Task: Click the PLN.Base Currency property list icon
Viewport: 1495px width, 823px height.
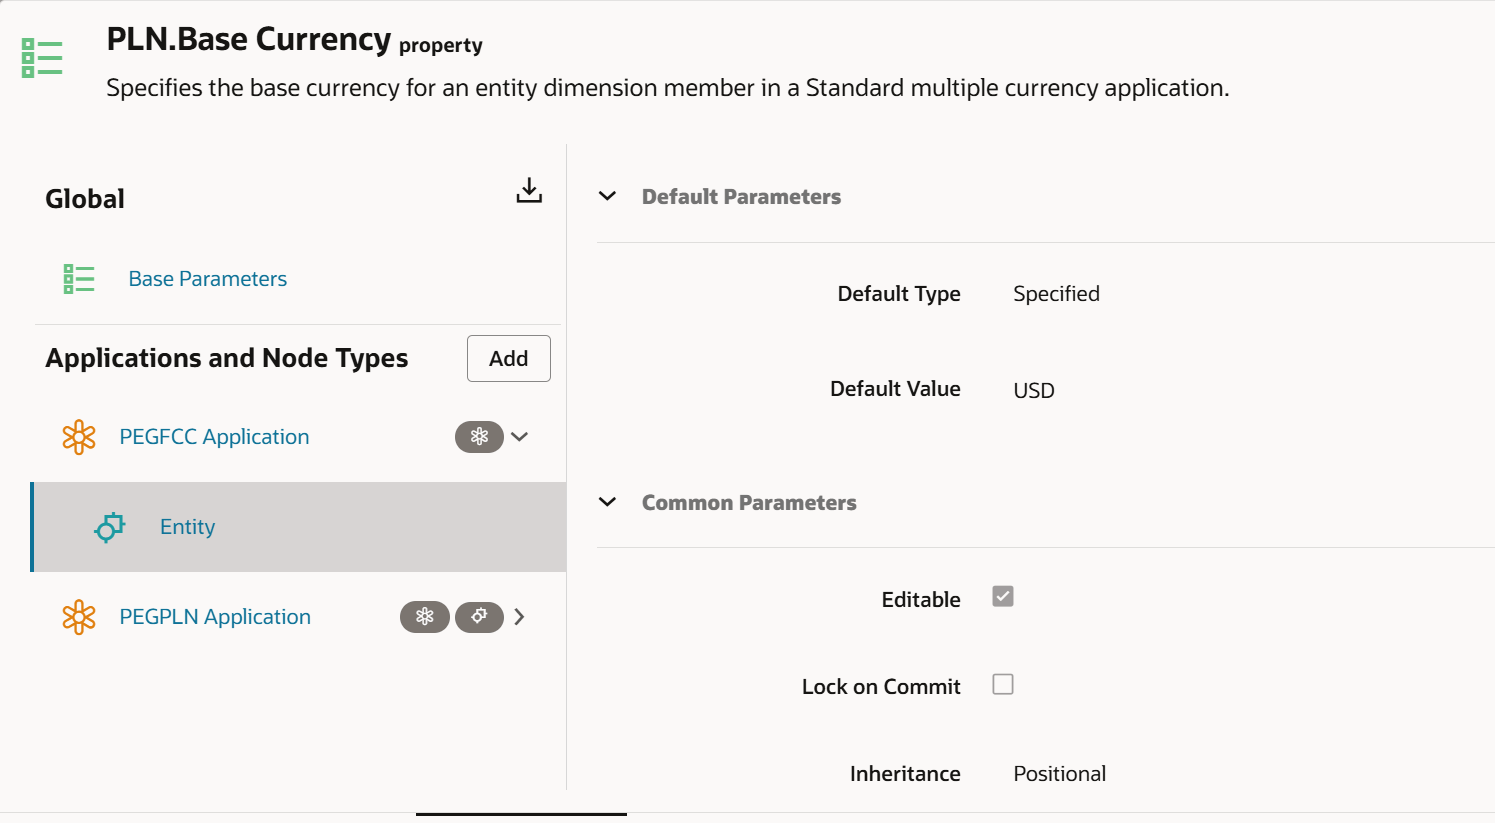Action: (x=42, y=58)
